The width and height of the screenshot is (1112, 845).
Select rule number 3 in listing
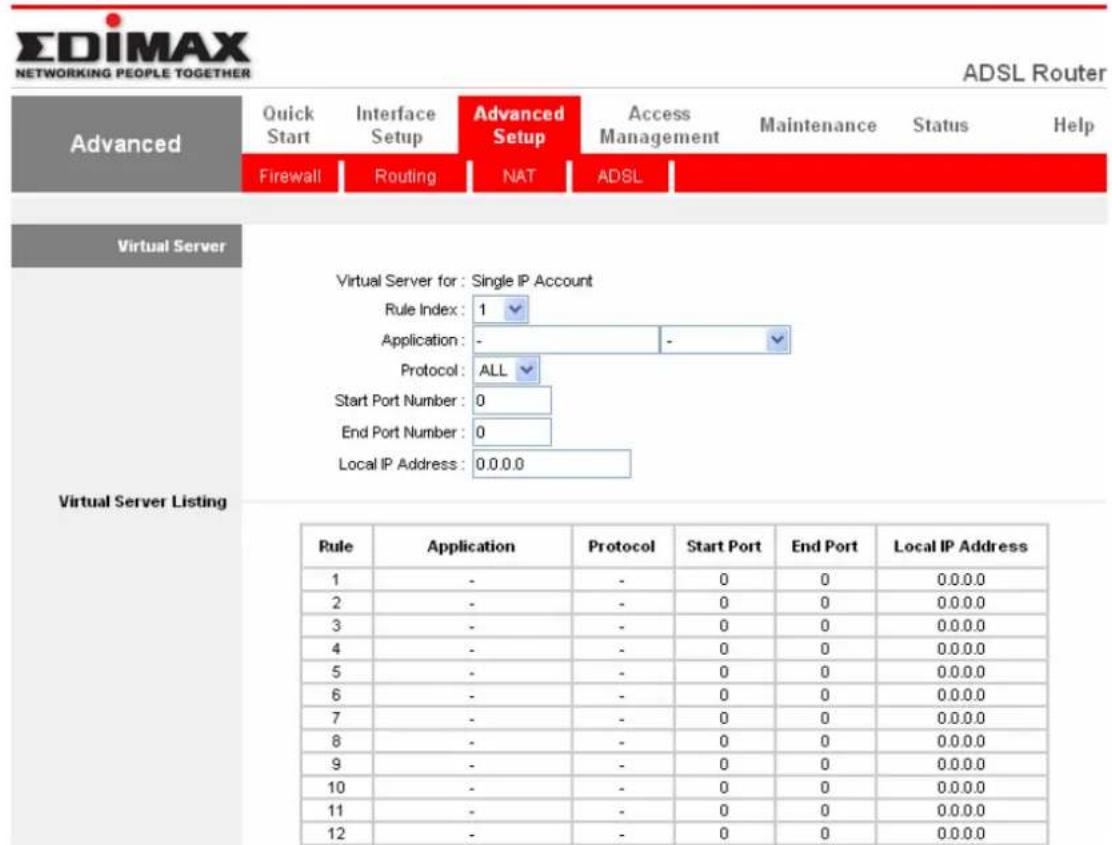[336, 626]
